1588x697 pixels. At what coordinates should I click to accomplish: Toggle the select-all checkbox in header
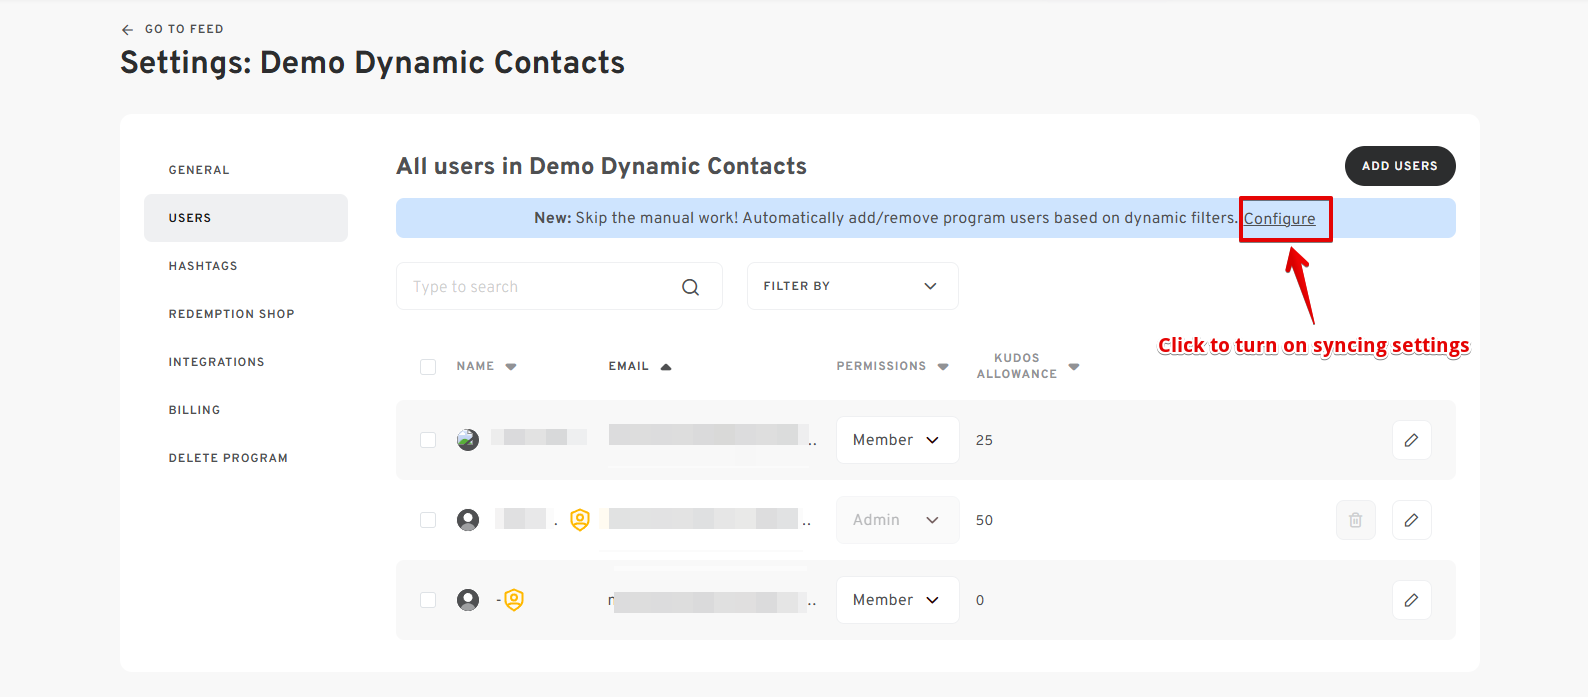click(428, 367)
